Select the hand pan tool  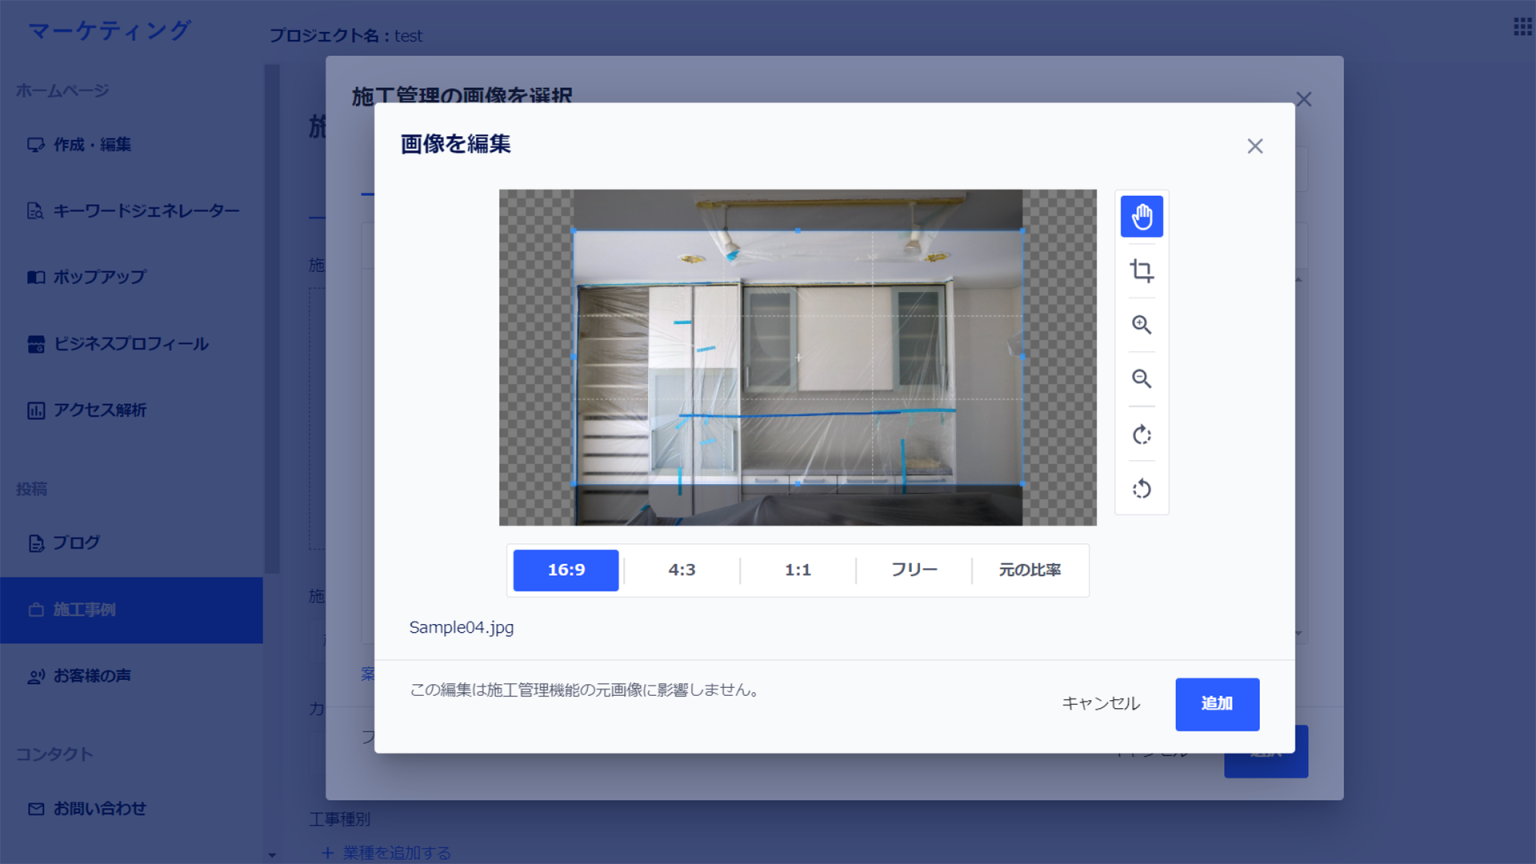1141,216
